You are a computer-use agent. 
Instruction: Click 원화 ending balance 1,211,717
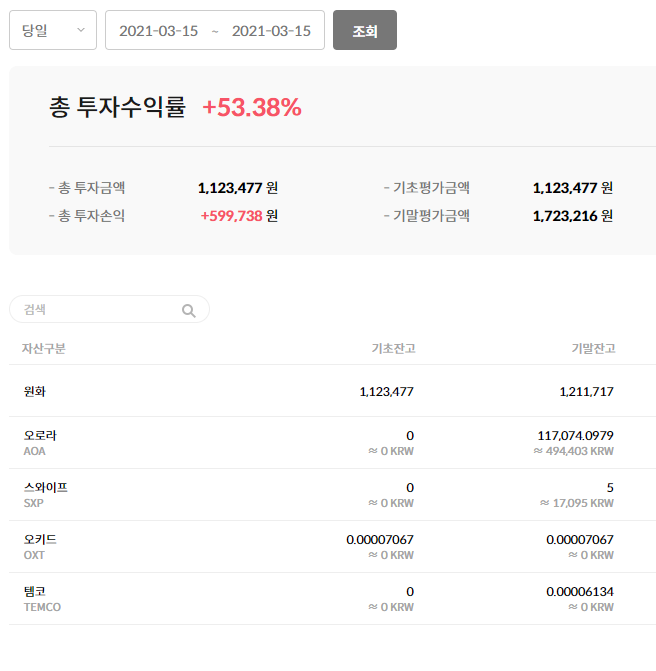[x=586, y=392]
